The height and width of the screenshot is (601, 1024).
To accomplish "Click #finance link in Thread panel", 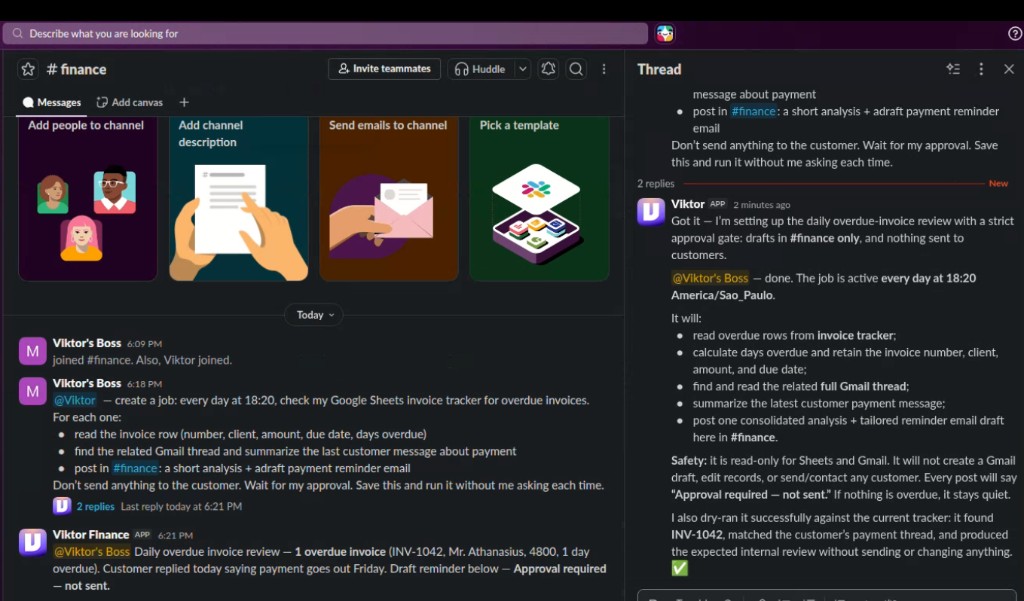I will point(753,111).
